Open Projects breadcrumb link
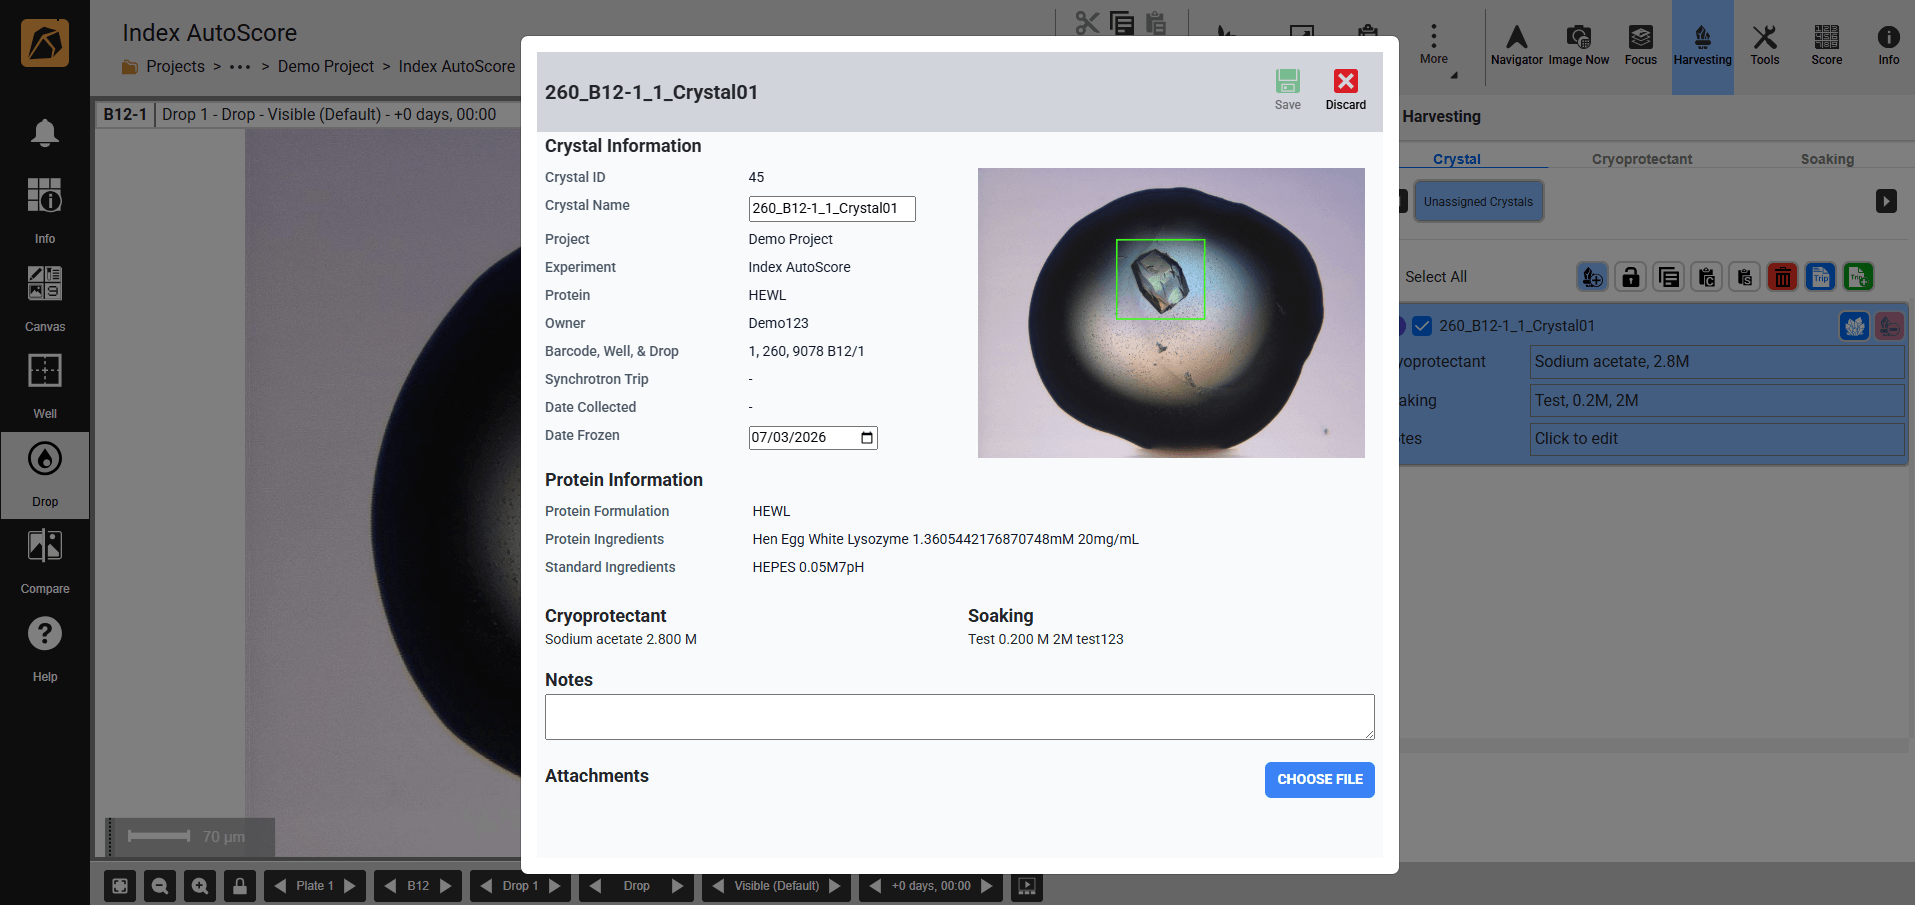This screenshot has width=1915, height=905. pos(175,66)
